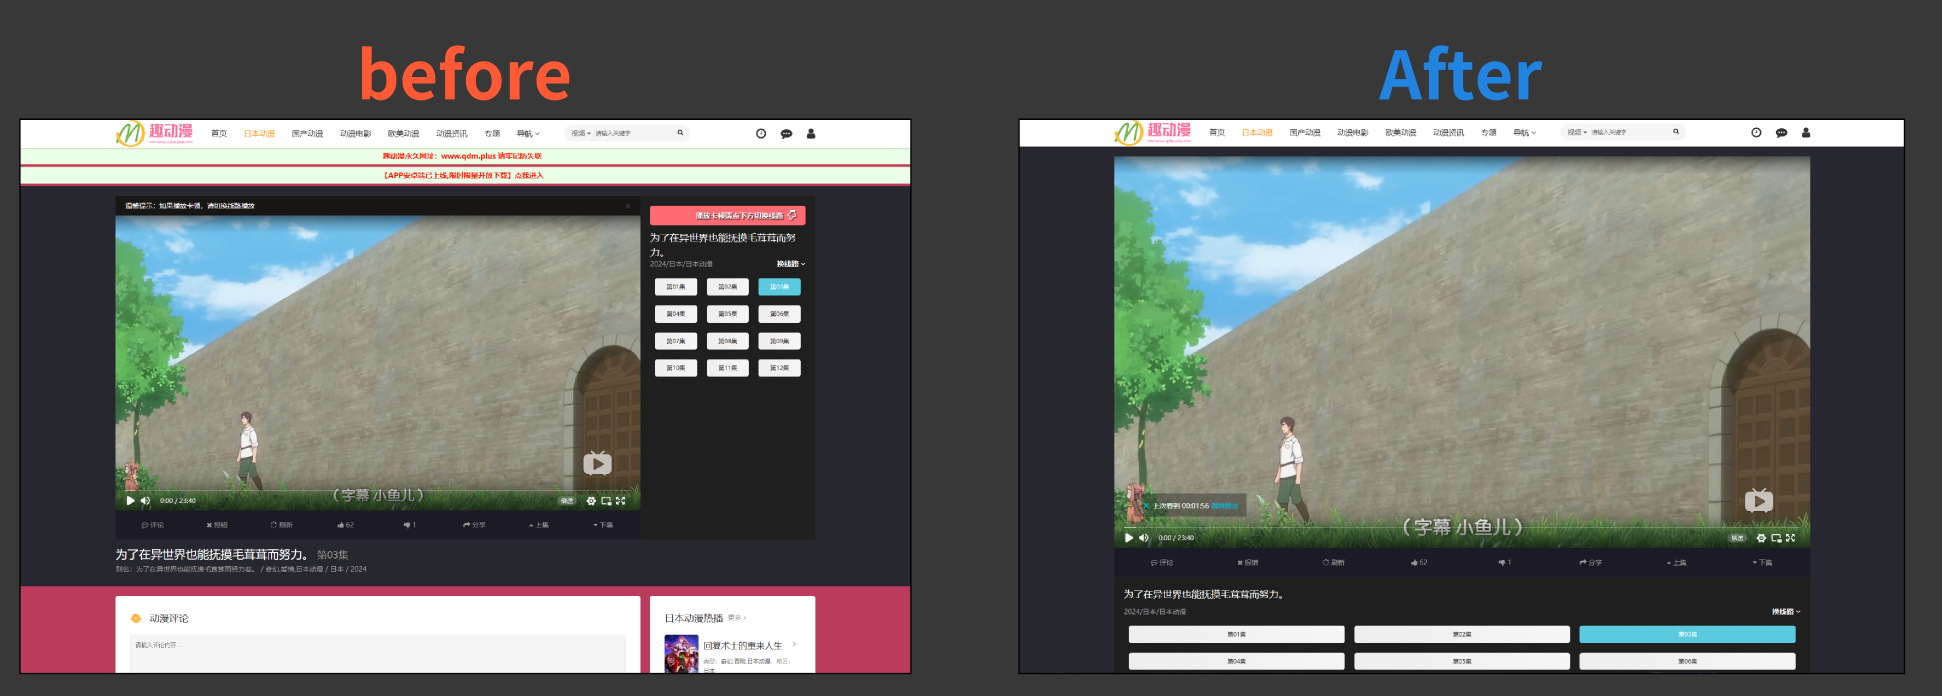The height and width of the screenshot is (696, 1942).
Task: Open user account icon in After screenshot
Action: [x=1806, y=132]
